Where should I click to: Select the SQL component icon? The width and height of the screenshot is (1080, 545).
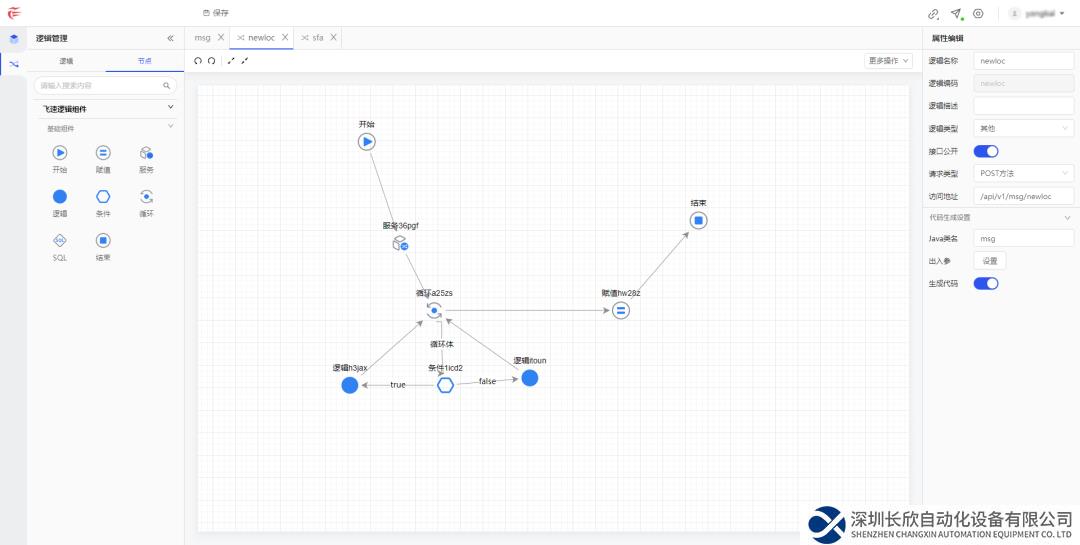(x=59, y=240)
